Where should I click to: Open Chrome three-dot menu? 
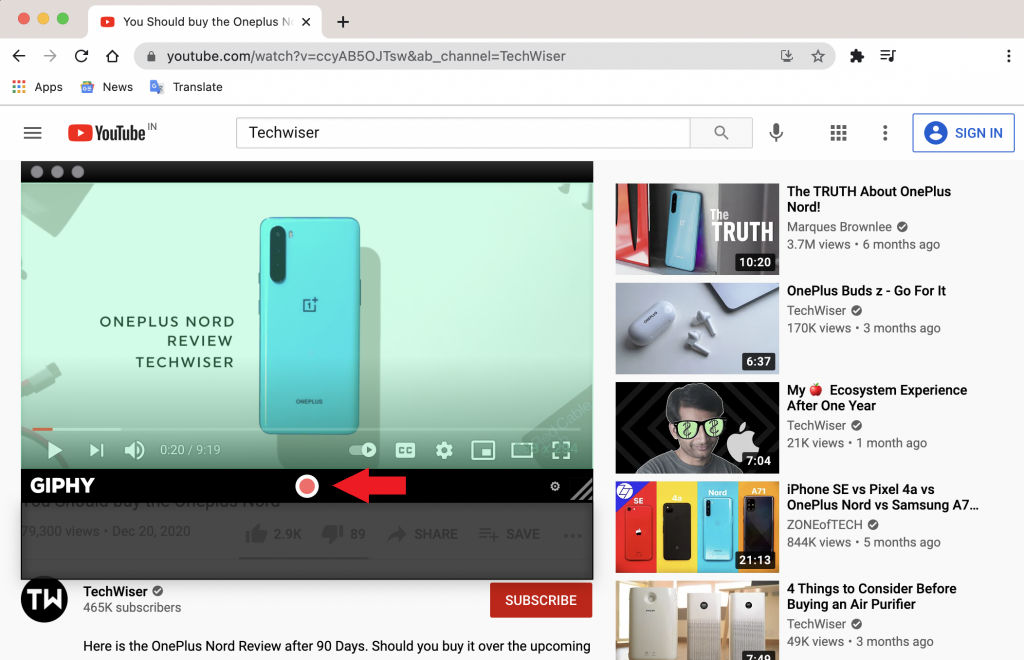(1008, 56)
